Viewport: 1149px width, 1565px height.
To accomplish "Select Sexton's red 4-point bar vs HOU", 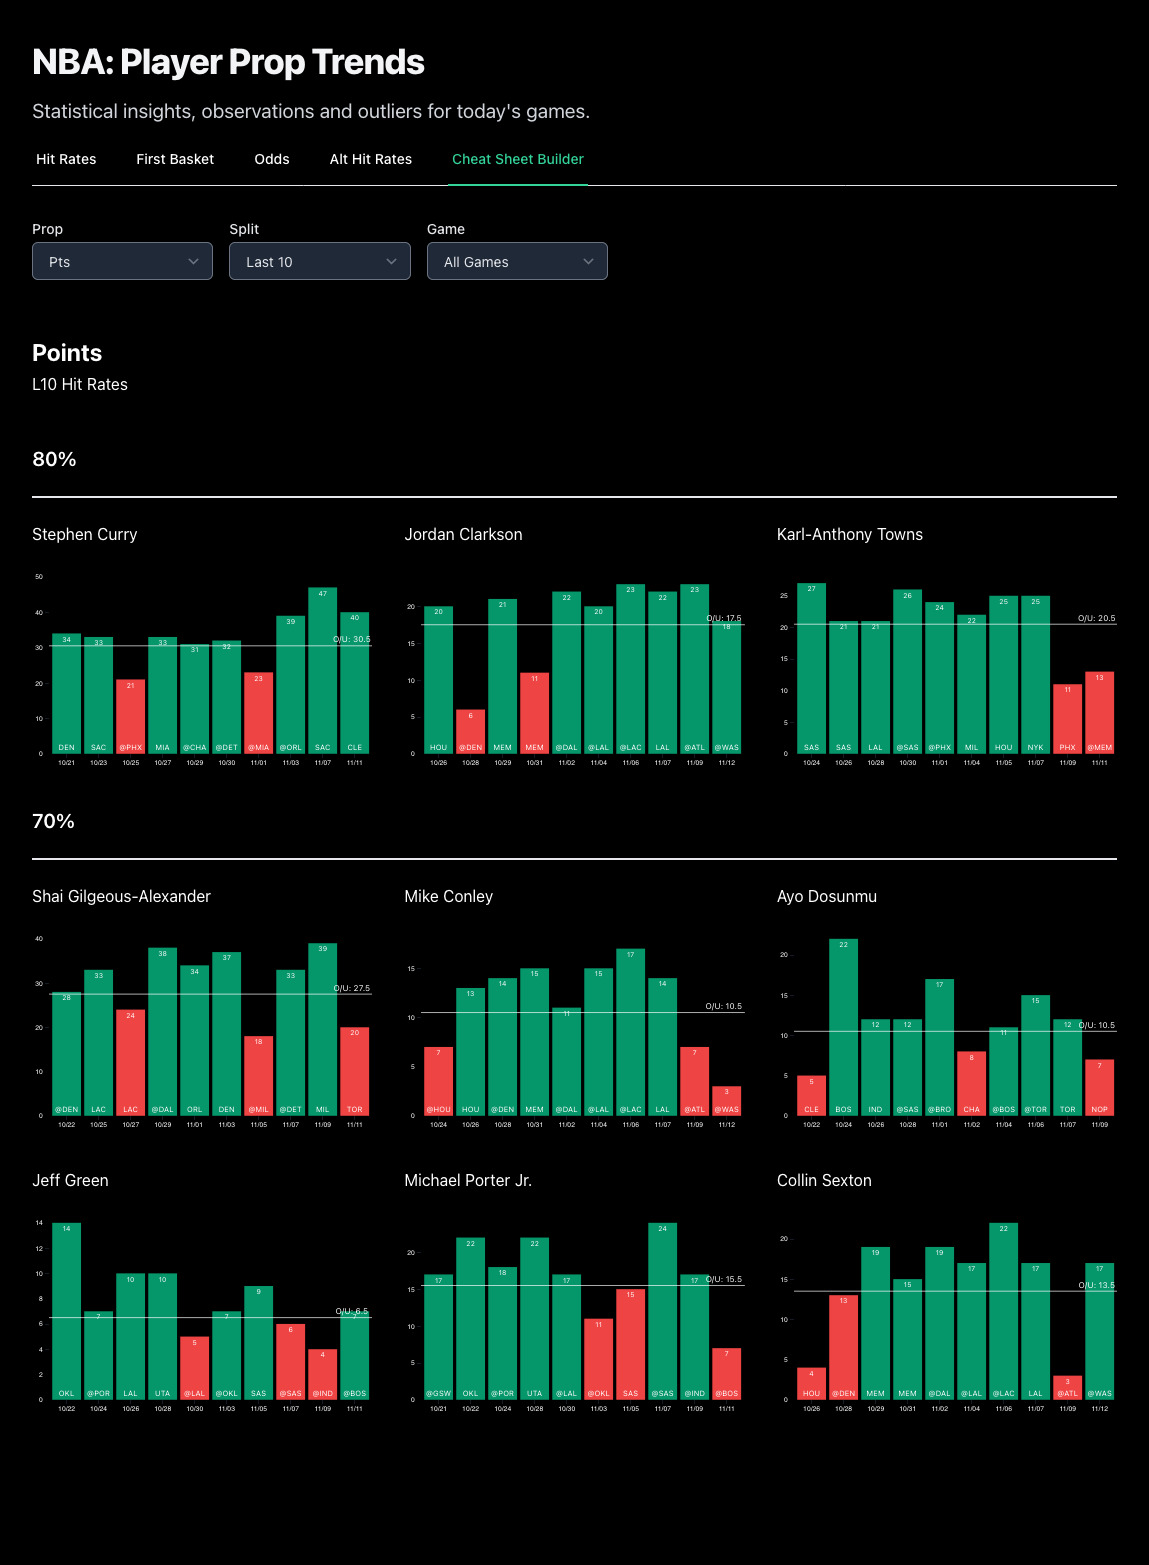I will pos(812,1384).
